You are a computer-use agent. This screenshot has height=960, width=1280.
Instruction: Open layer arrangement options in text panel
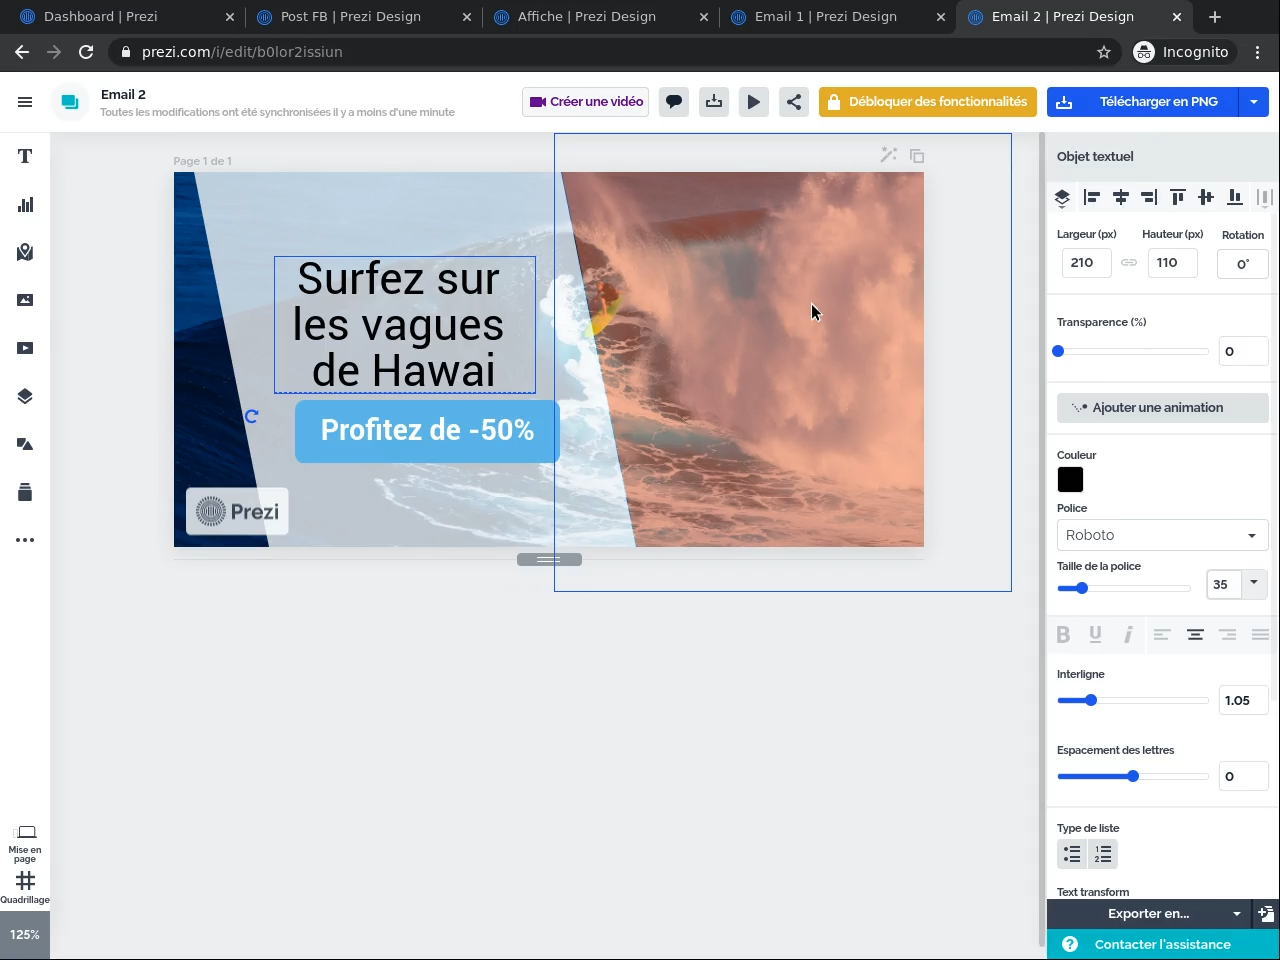point(1062,198)
